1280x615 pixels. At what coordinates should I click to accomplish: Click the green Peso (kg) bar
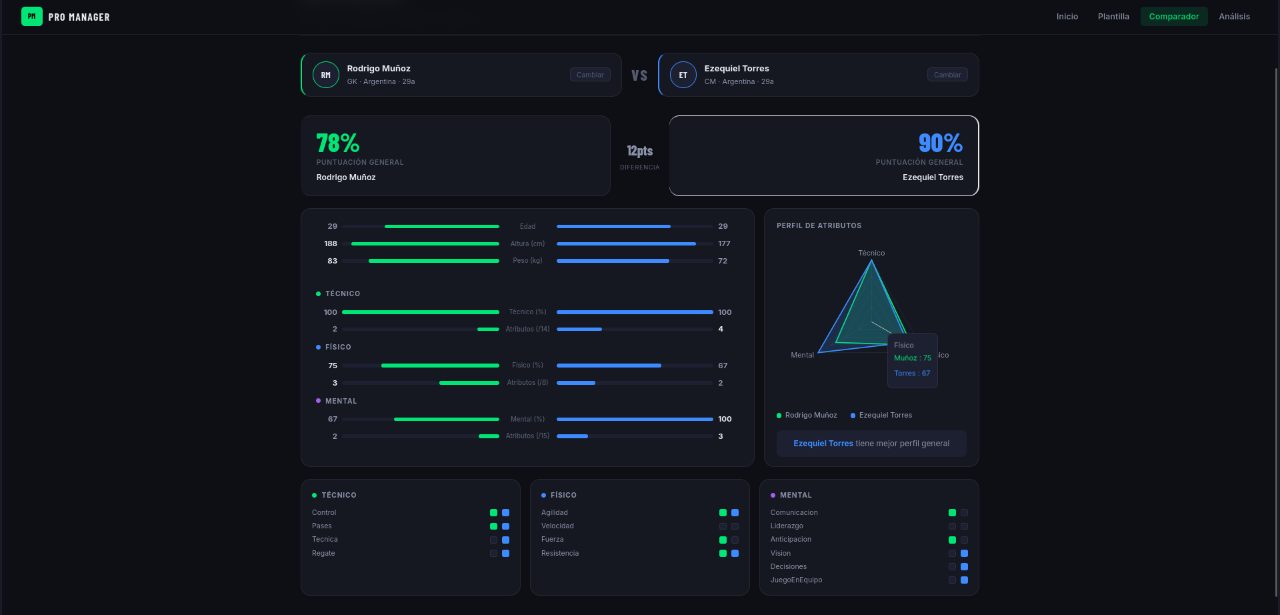[434, 261]
